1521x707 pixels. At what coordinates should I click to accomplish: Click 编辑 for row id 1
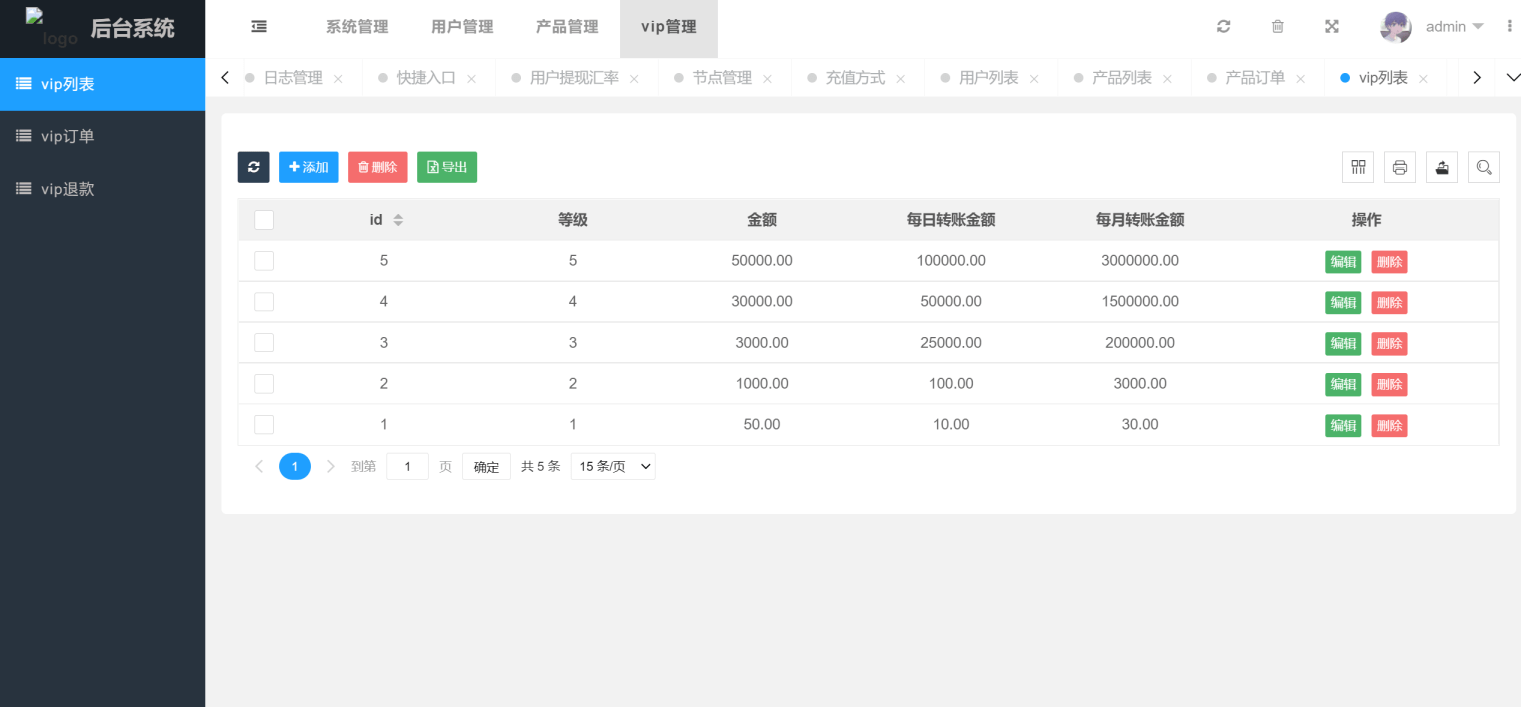[x=1343, y=426]
